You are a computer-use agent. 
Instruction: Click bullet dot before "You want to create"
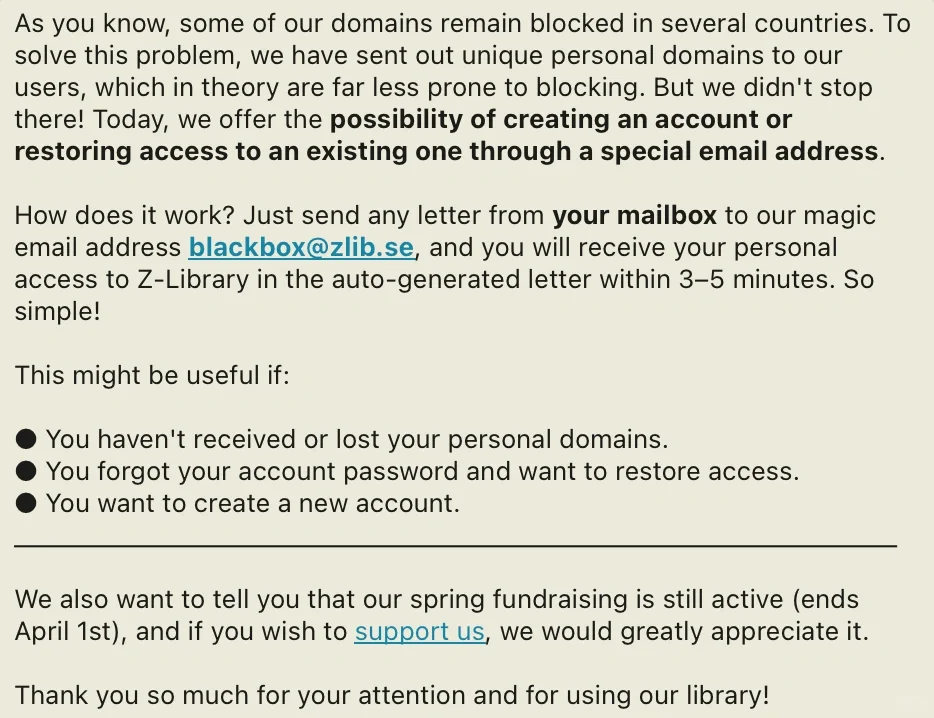tap(26, 503)
